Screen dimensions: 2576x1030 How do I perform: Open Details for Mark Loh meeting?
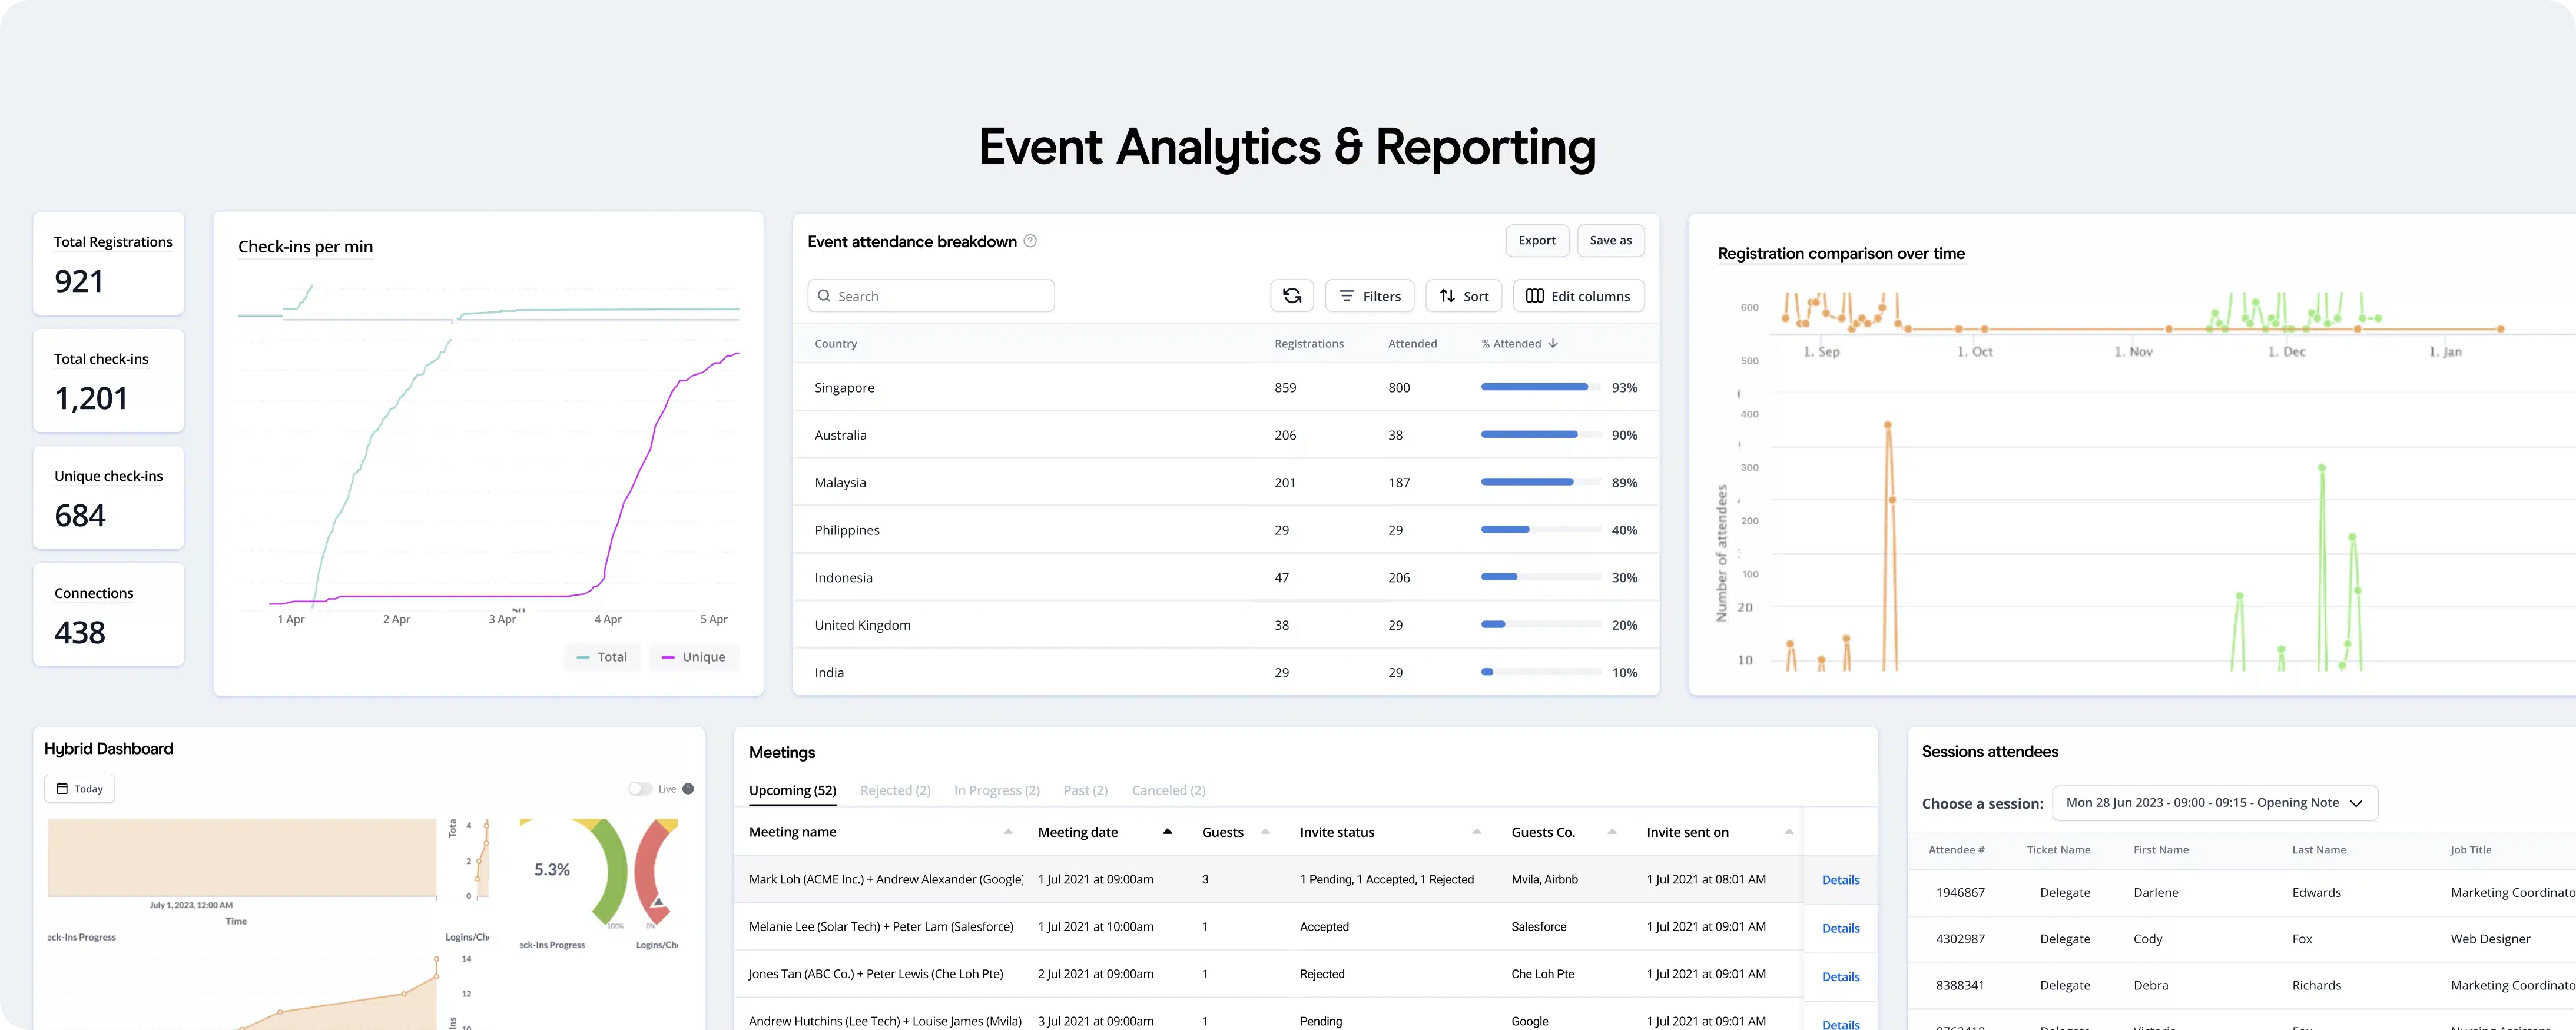[x=1840, y=880]
